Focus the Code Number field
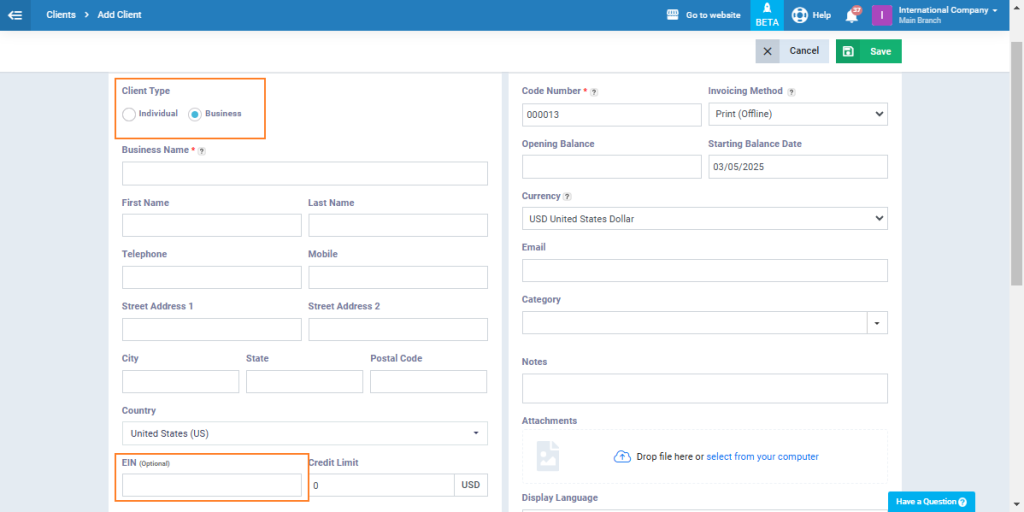Image resolution: width=1024 pixels, height=512 pixels. [612, 114]
